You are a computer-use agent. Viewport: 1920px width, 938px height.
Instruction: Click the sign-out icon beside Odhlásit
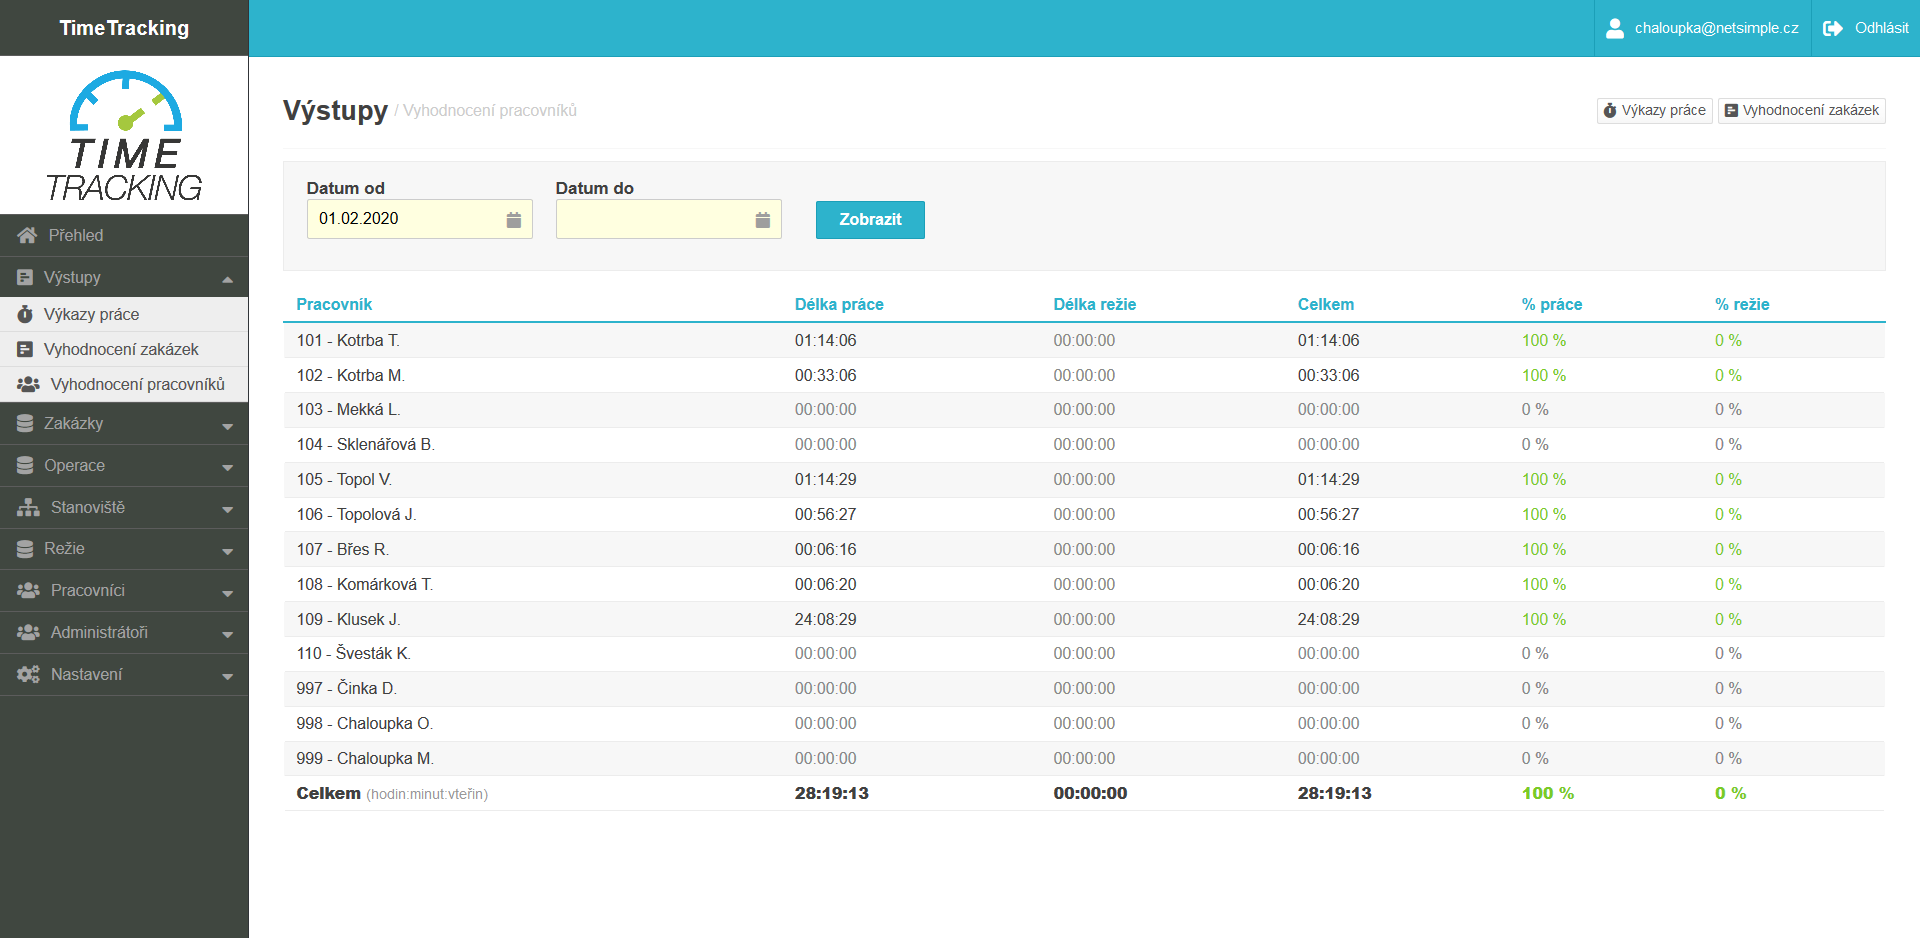(x=1832, y=28)
